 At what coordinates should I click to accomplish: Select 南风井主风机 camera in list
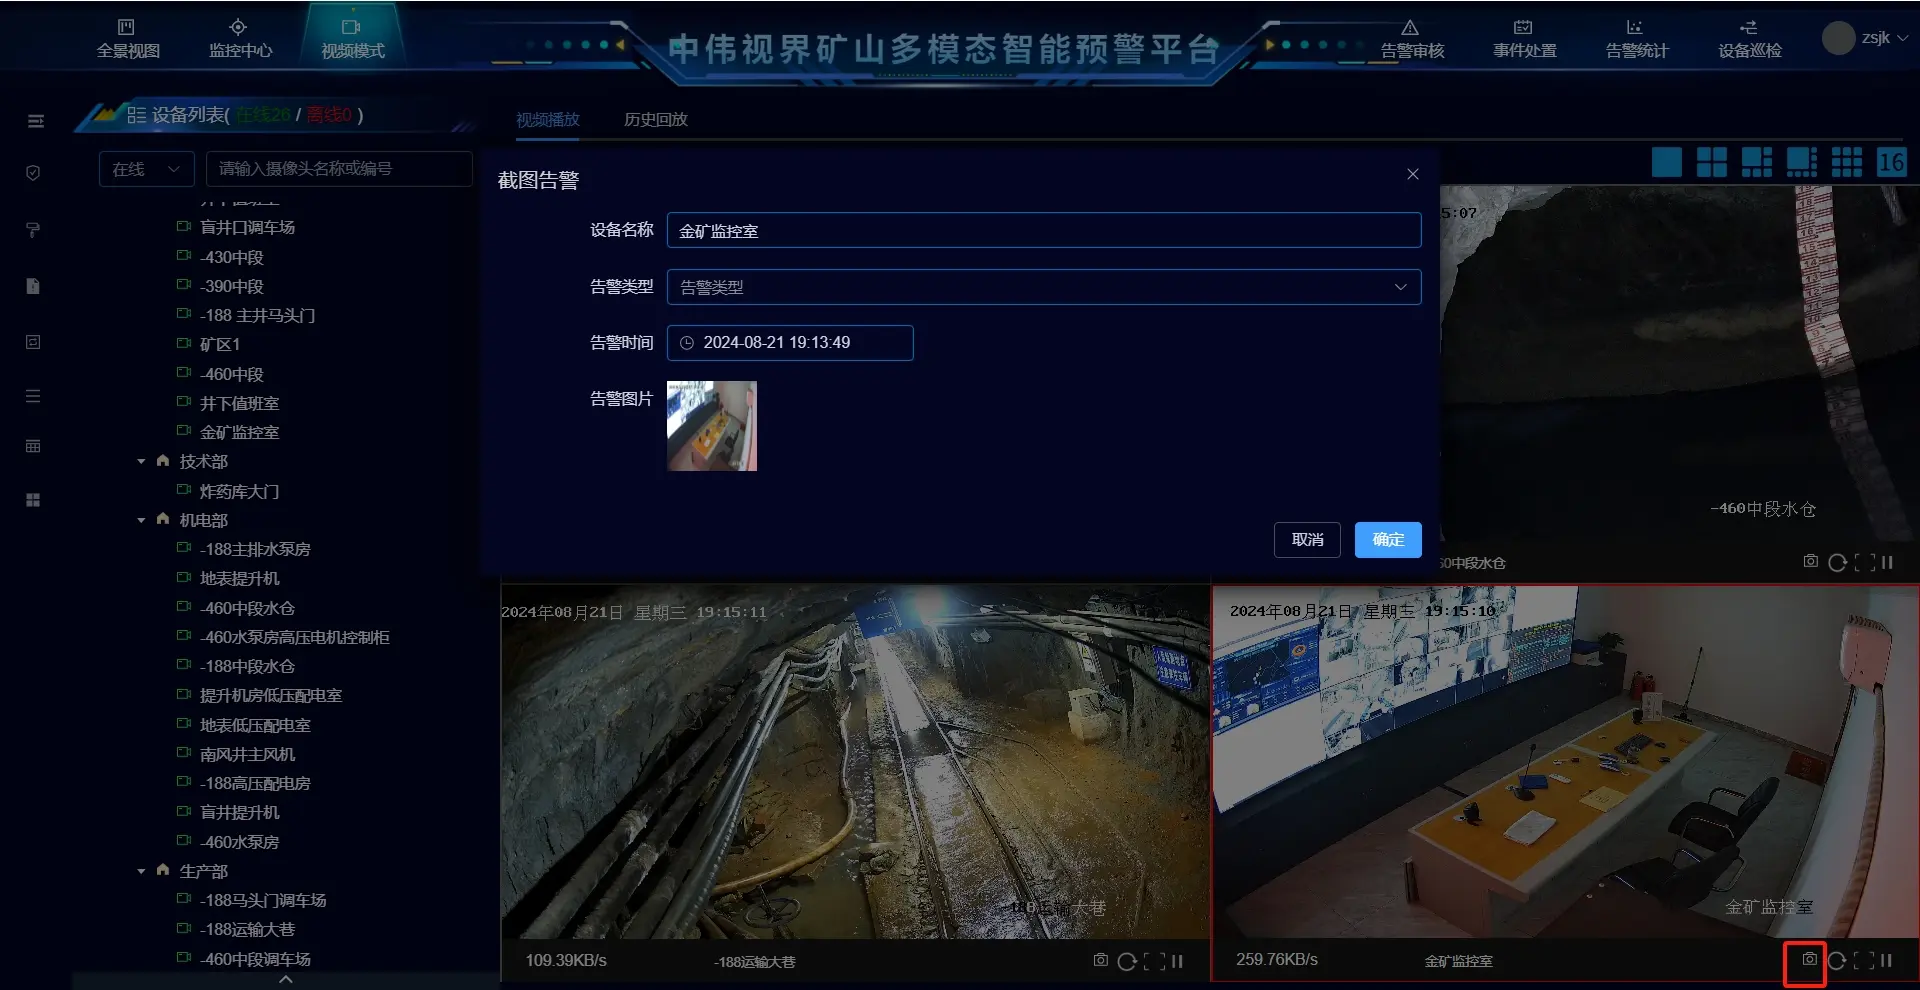coord(247,754)
